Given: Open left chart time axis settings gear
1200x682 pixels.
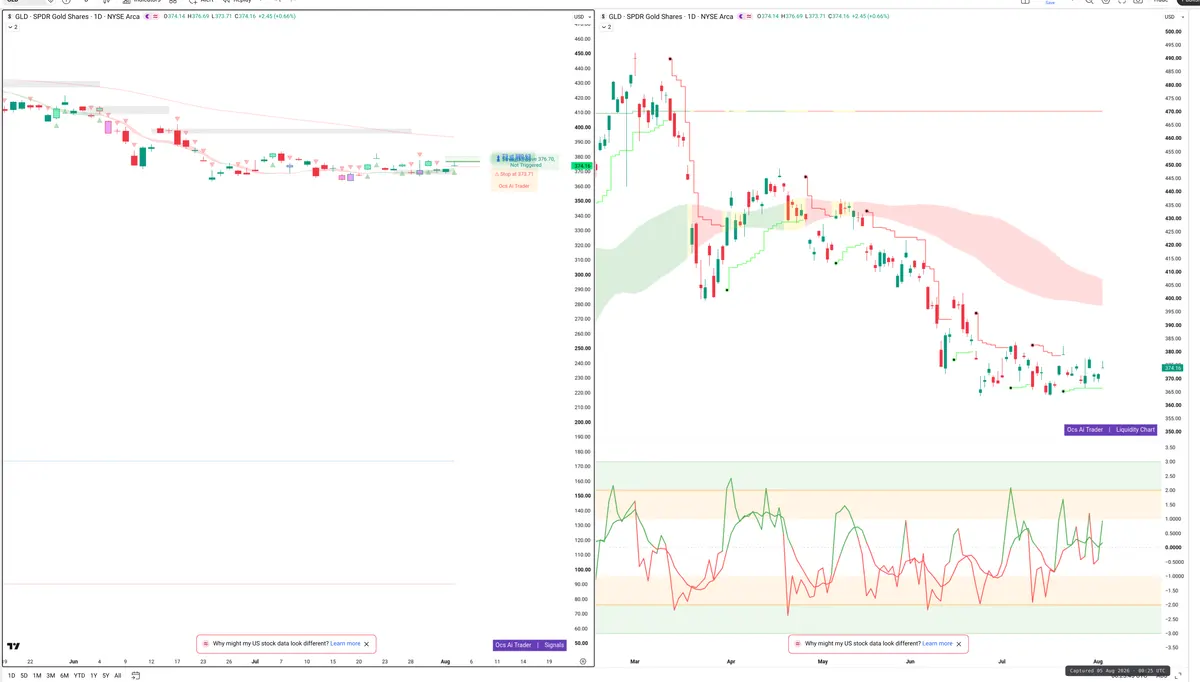Looking at the screenshot, I should (x=583, y=662).
